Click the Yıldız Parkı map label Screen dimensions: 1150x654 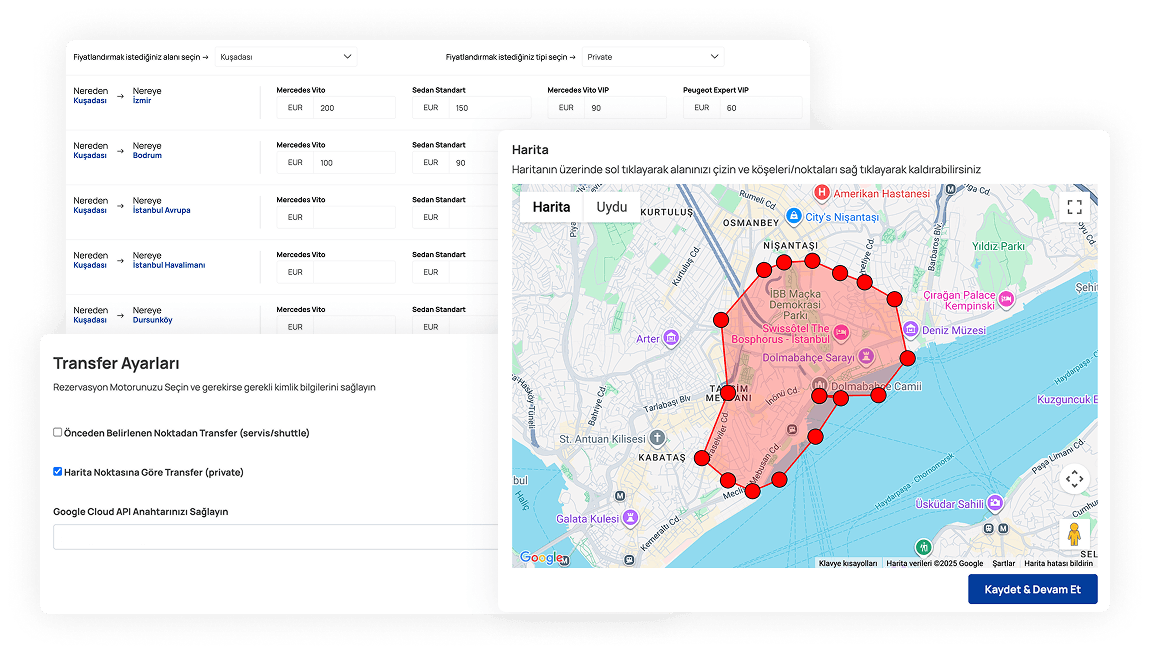(x=998, y=246)
